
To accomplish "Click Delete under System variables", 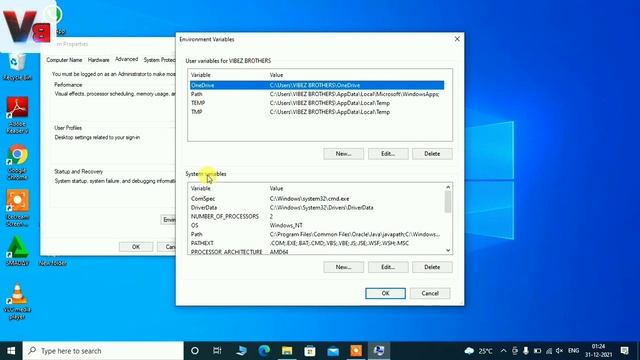I will click(432, 267).
